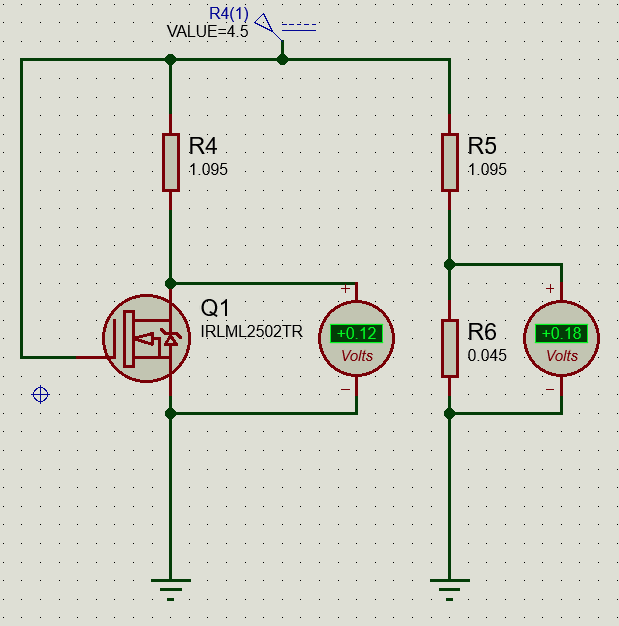This screenshot has height=626, width=619.
Task: Click the ground symbol below Q1
Action: pyautogui.click(x=171, y=586)
